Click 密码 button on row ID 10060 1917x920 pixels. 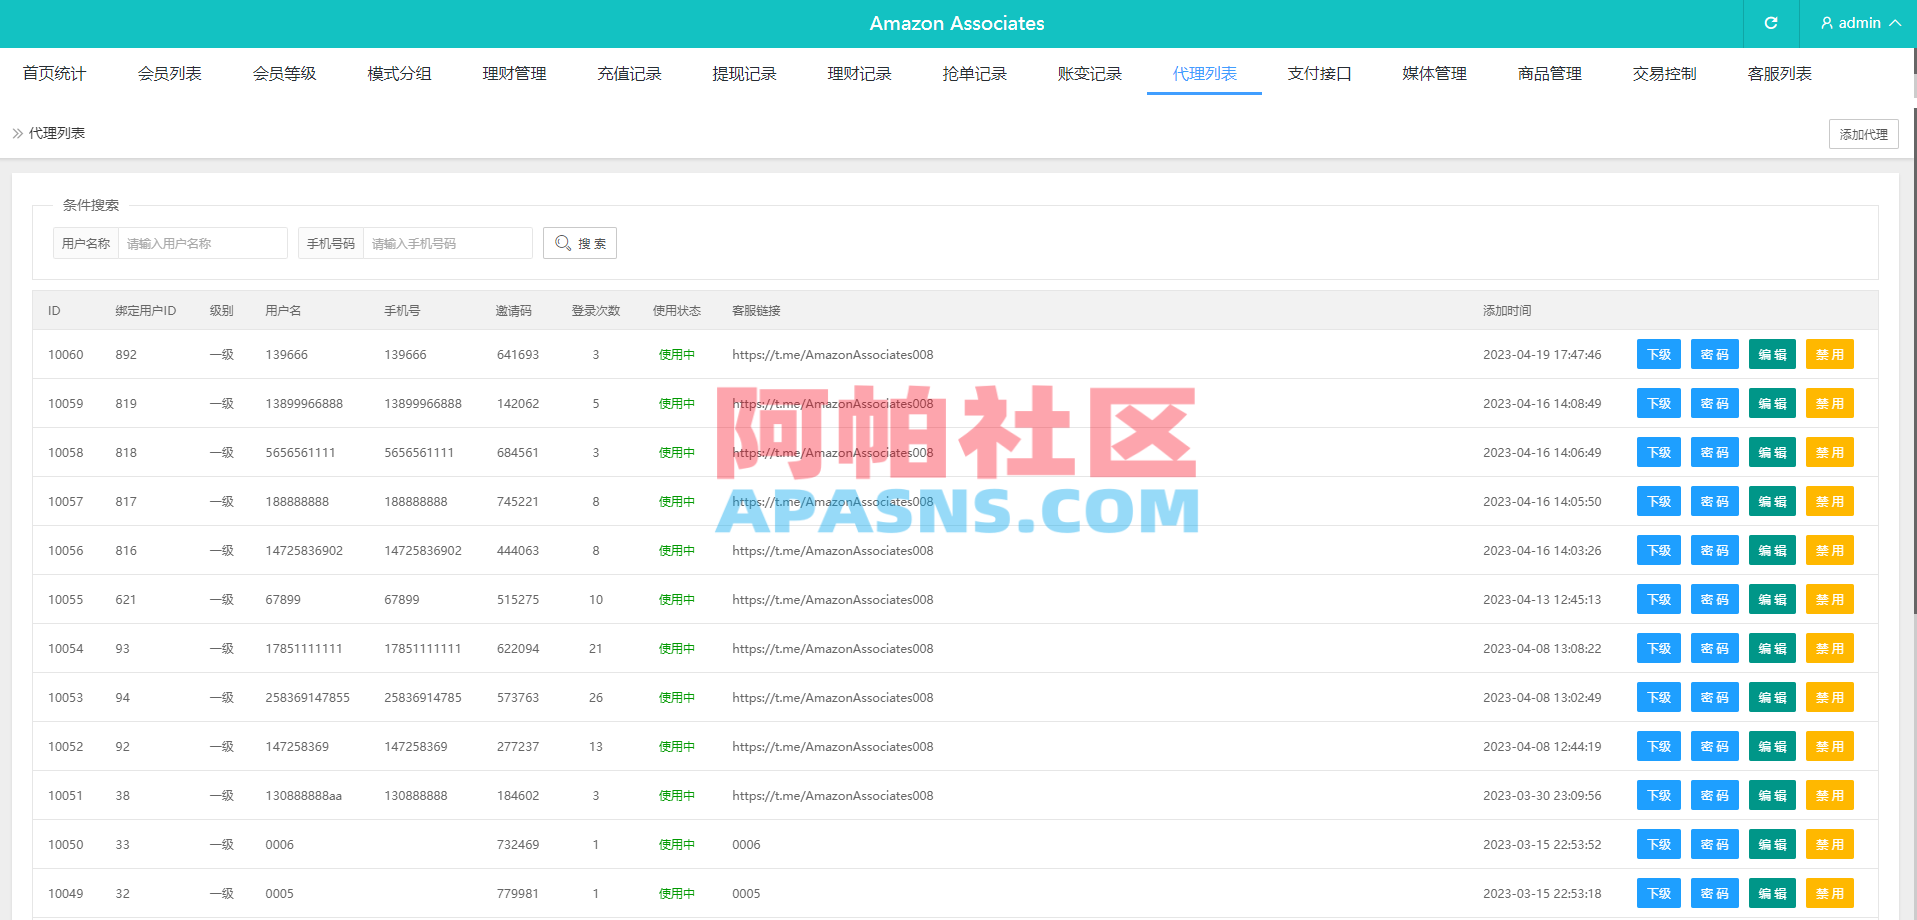pos(1714,354)
